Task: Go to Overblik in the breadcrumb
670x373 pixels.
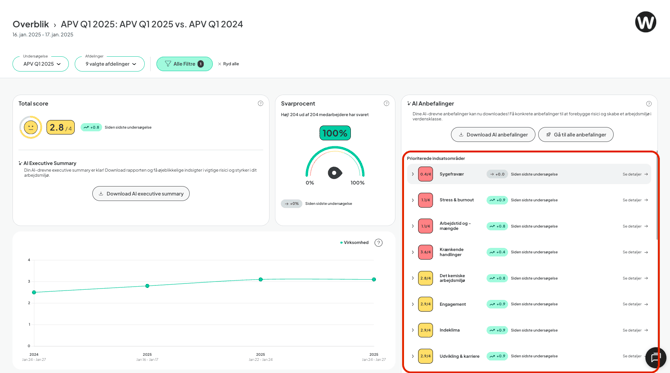Action: click(x=31, y=24)
